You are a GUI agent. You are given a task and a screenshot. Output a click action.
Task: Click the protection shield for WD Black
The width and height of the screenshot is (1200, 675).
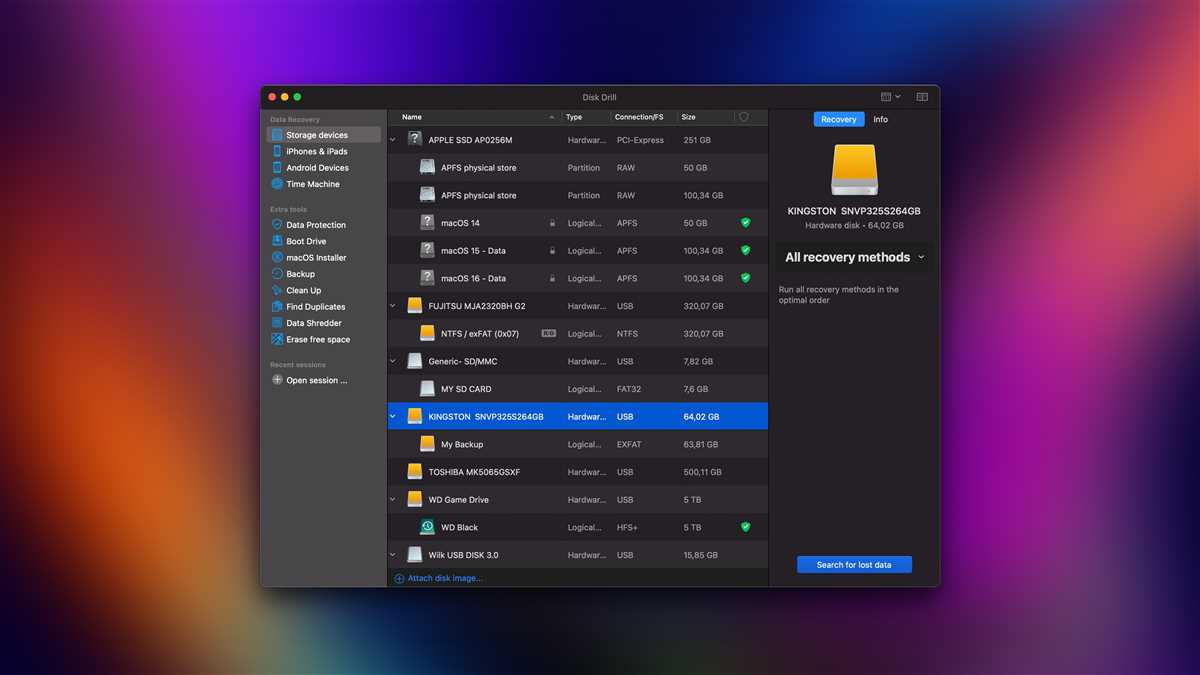[x=745, y=527]
